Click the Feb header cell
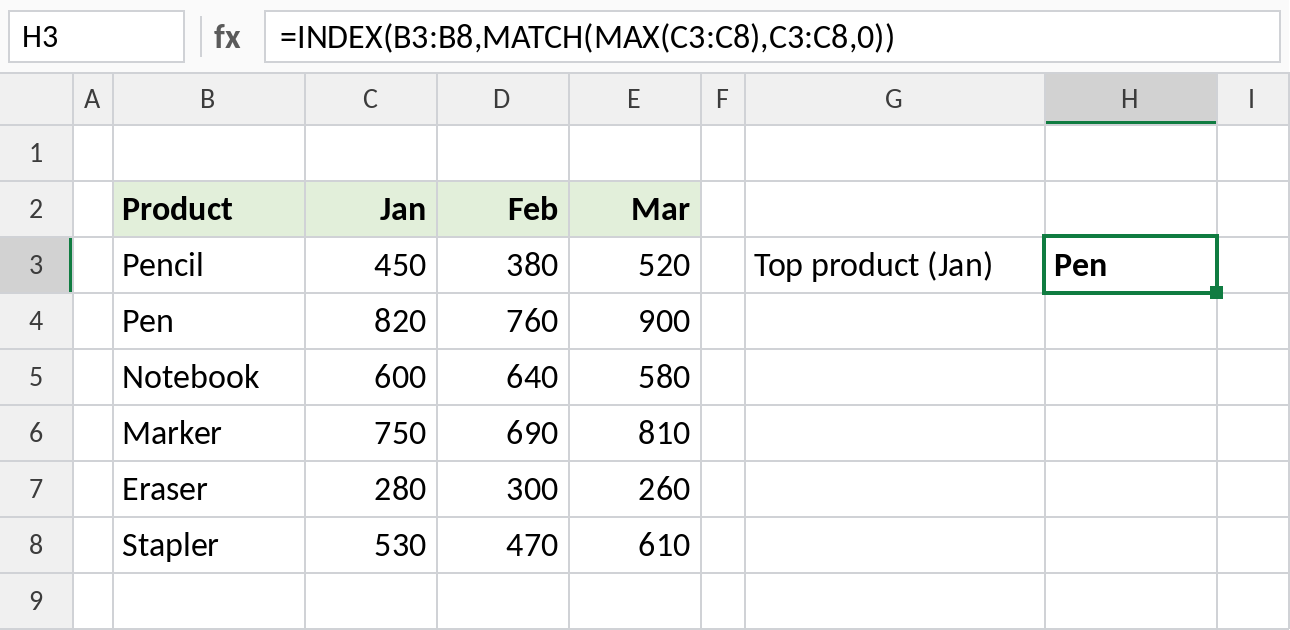This screenshot has width=1290, height=630. (x=503, y=209)
